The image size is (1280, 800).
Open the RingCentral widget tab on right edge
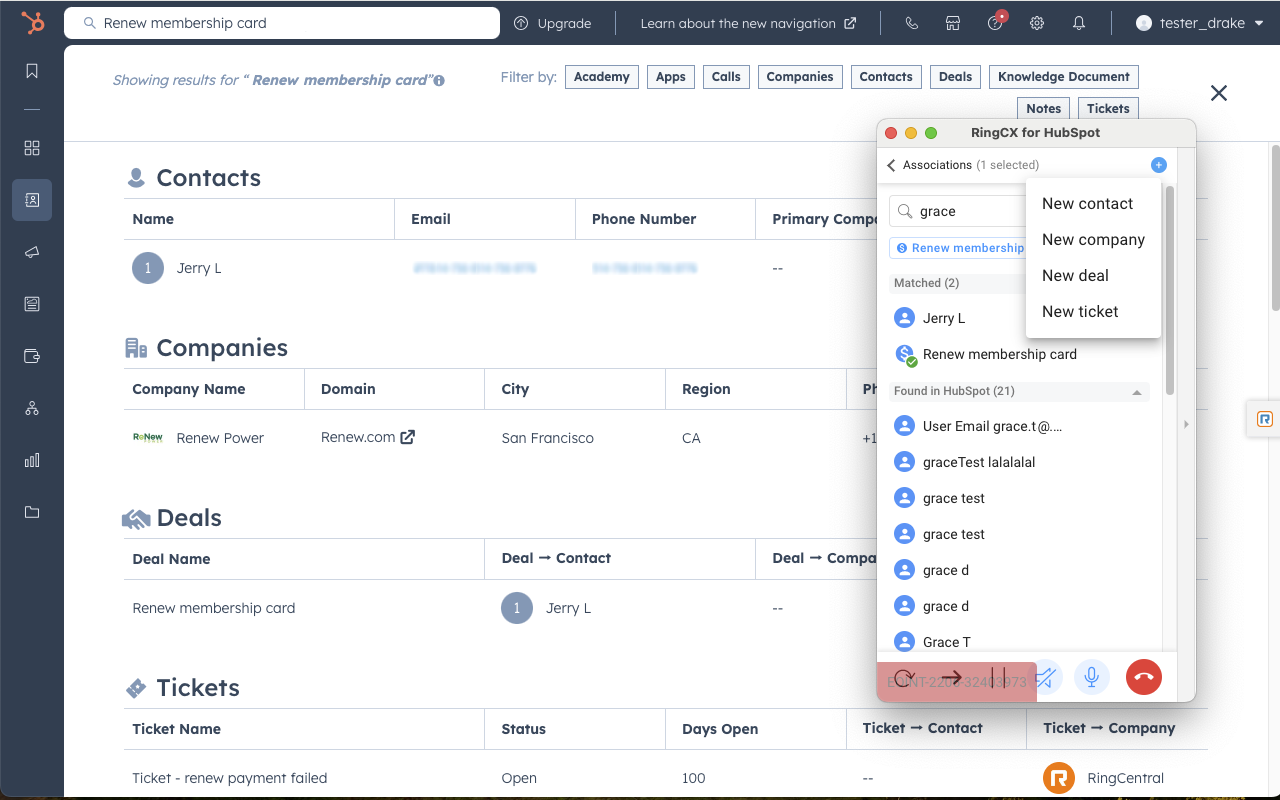tap(1264, 419)
